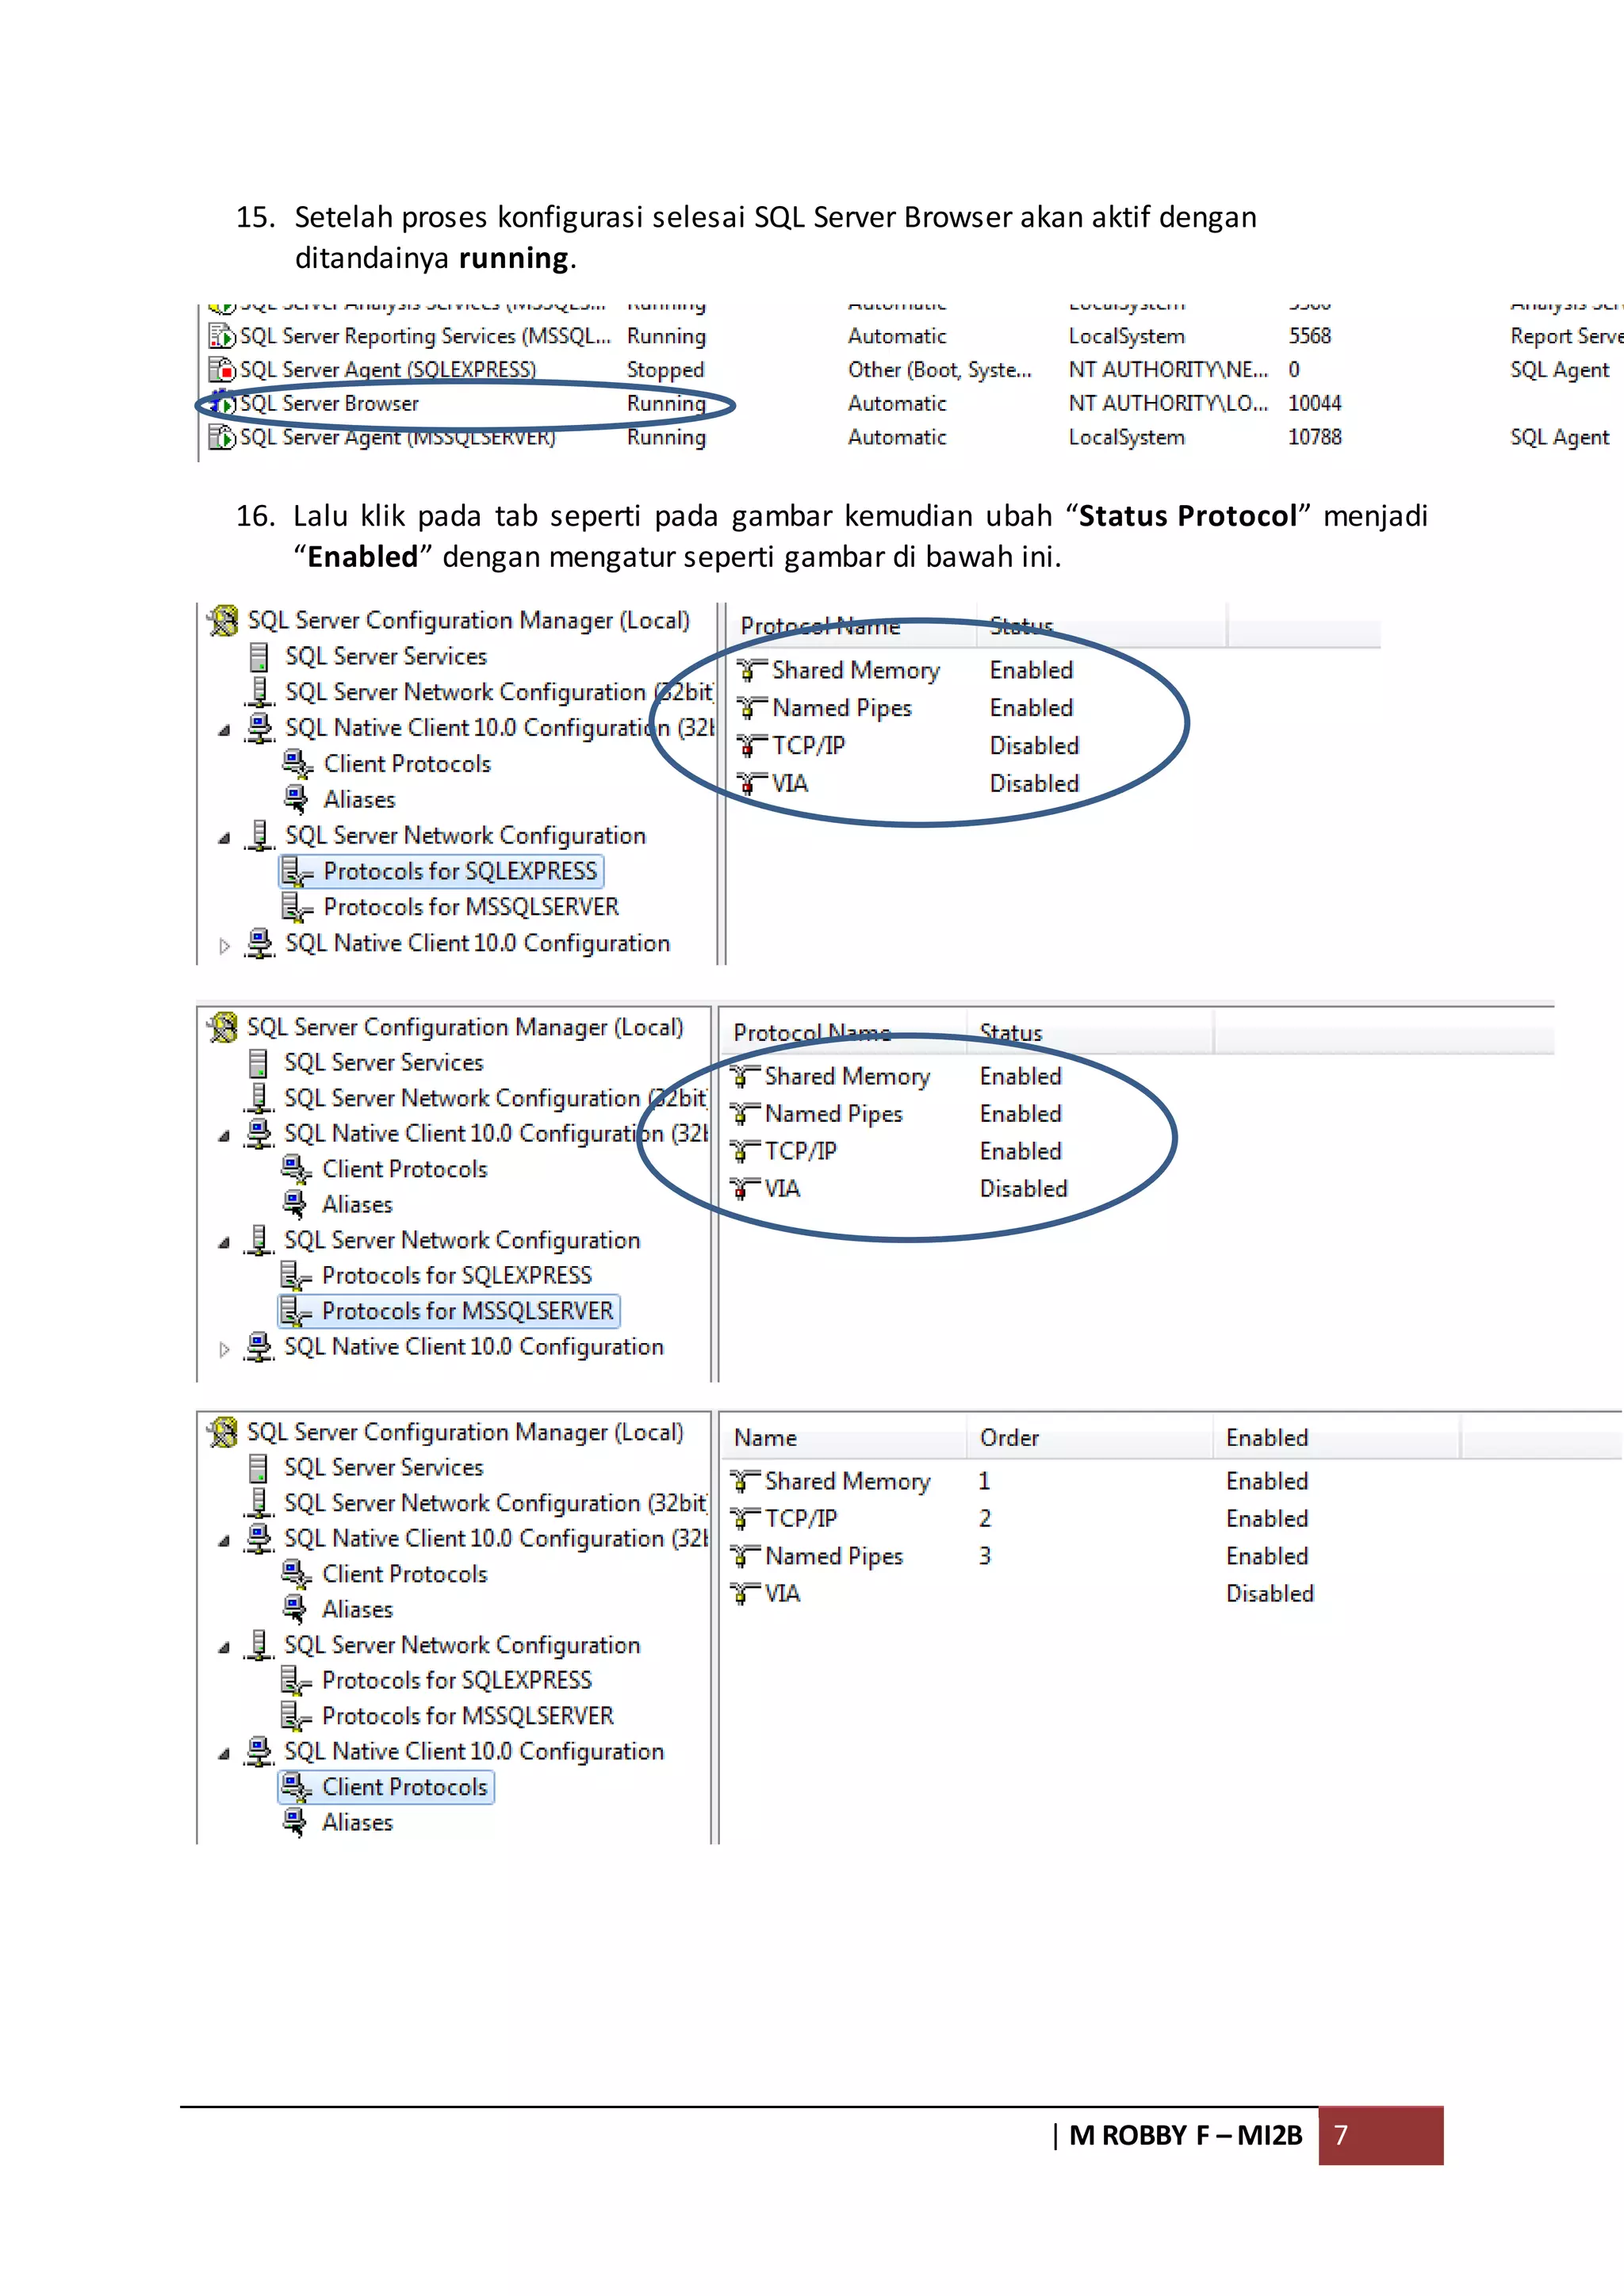1624x2296 pixels.
Task: Collapse SQL Server Network Configuration in tree with SQLEXPRESS highlighted
Action: pyautogui.click(x=224, y=838)
